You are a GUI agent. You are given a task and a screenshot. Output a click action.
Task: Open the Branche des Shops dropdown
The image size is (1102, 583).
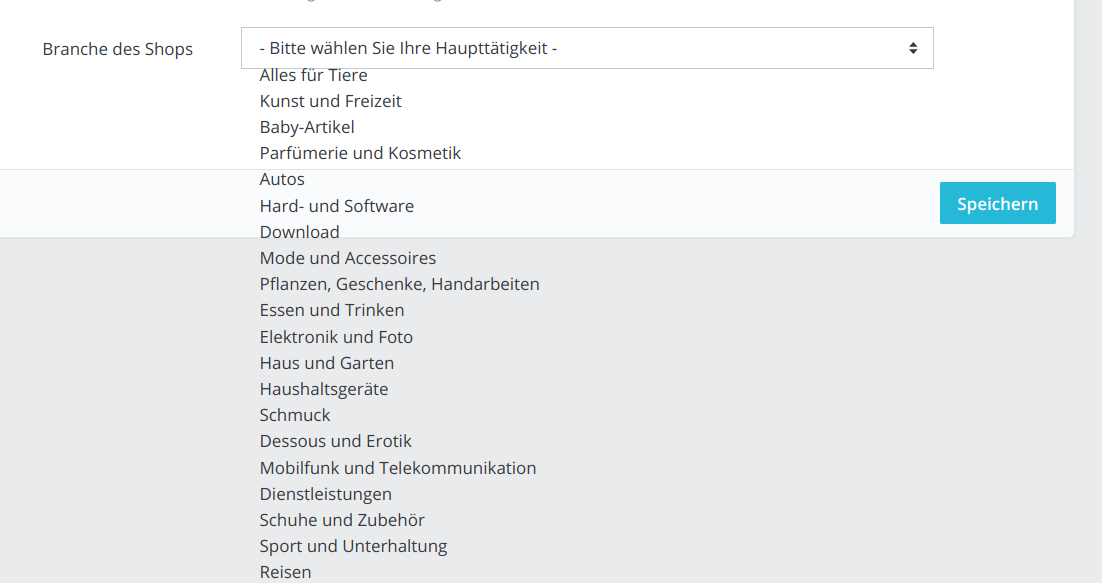[x=586, y=48]
